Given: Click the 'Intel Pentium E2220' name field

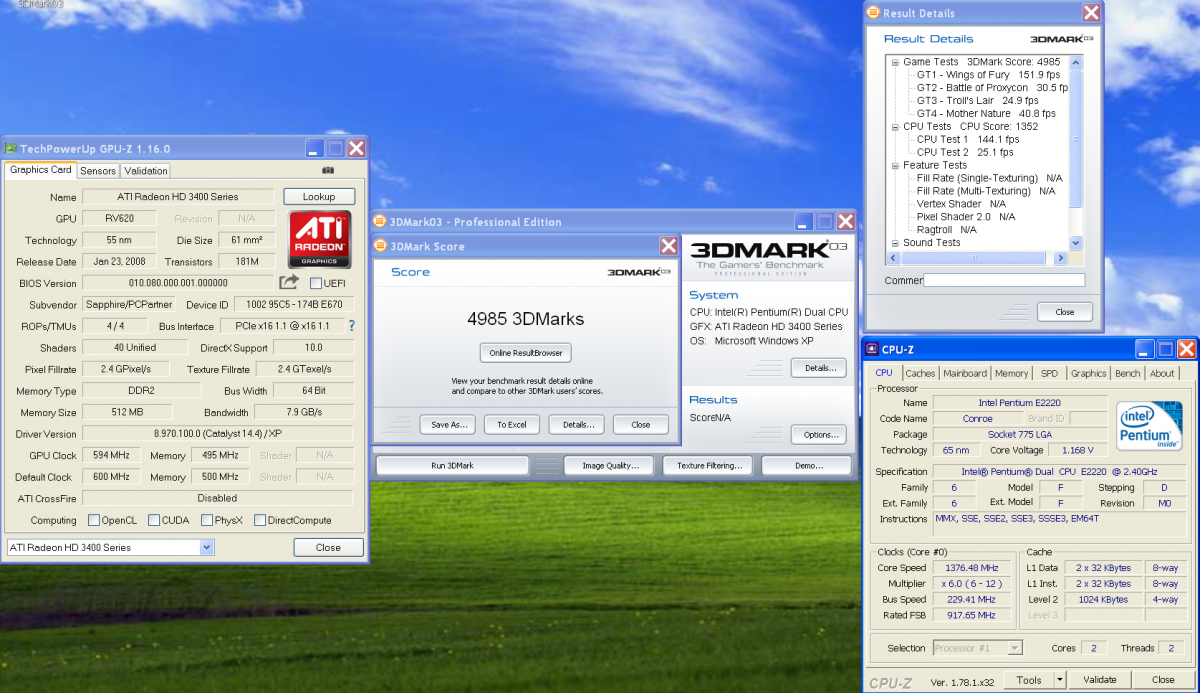Looking at the screenshot, I should 1020,402.
